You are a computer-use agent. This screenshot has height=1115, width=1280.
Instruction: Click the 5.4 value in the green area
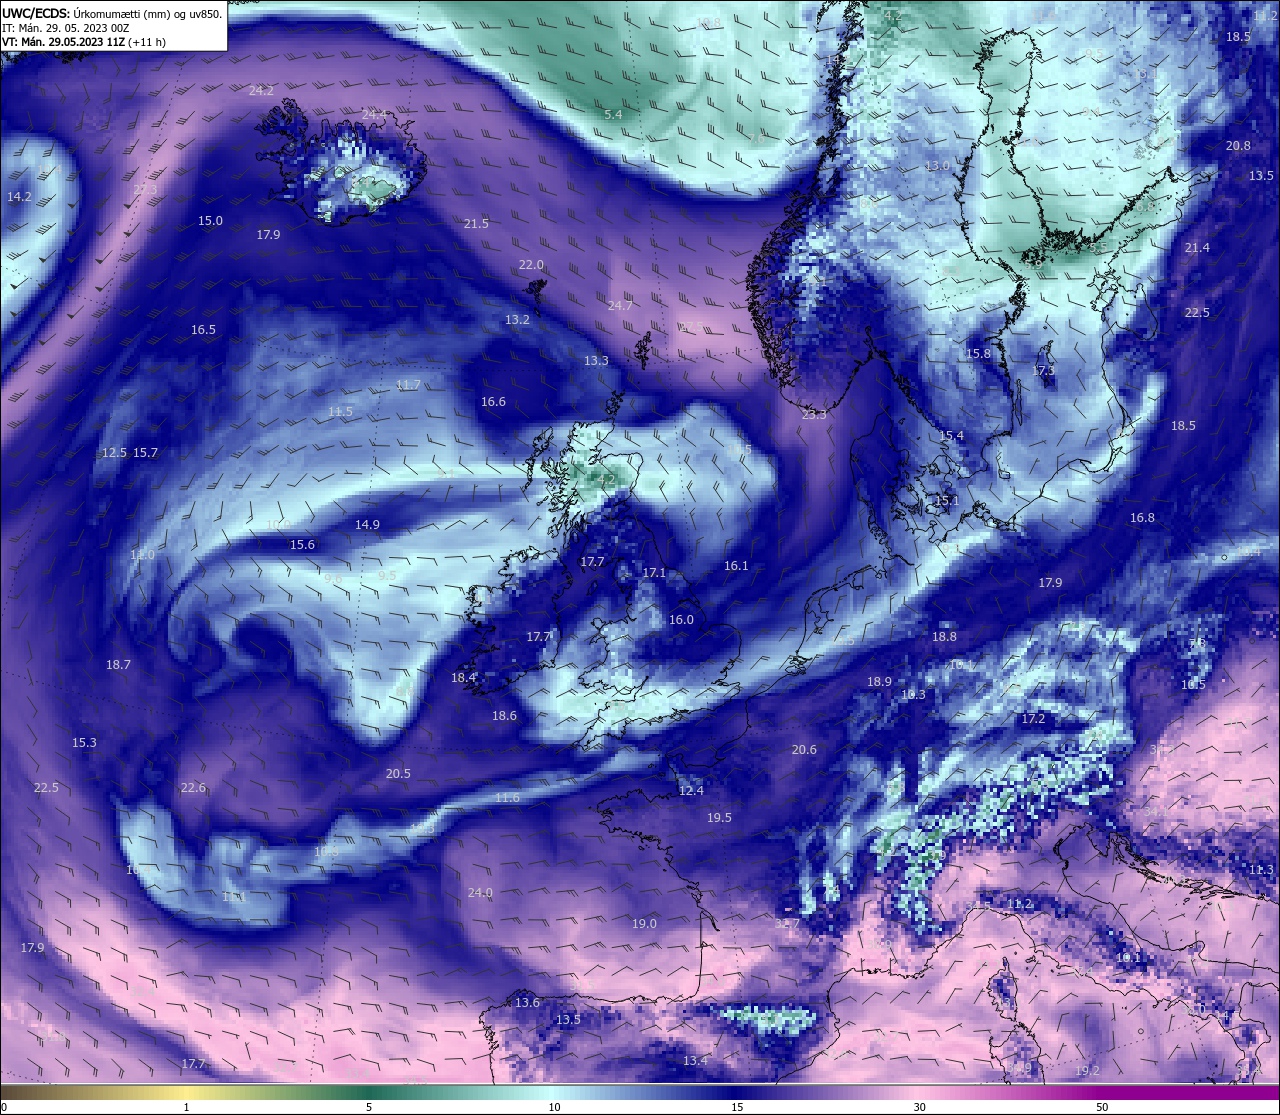[x=613, y=115]
